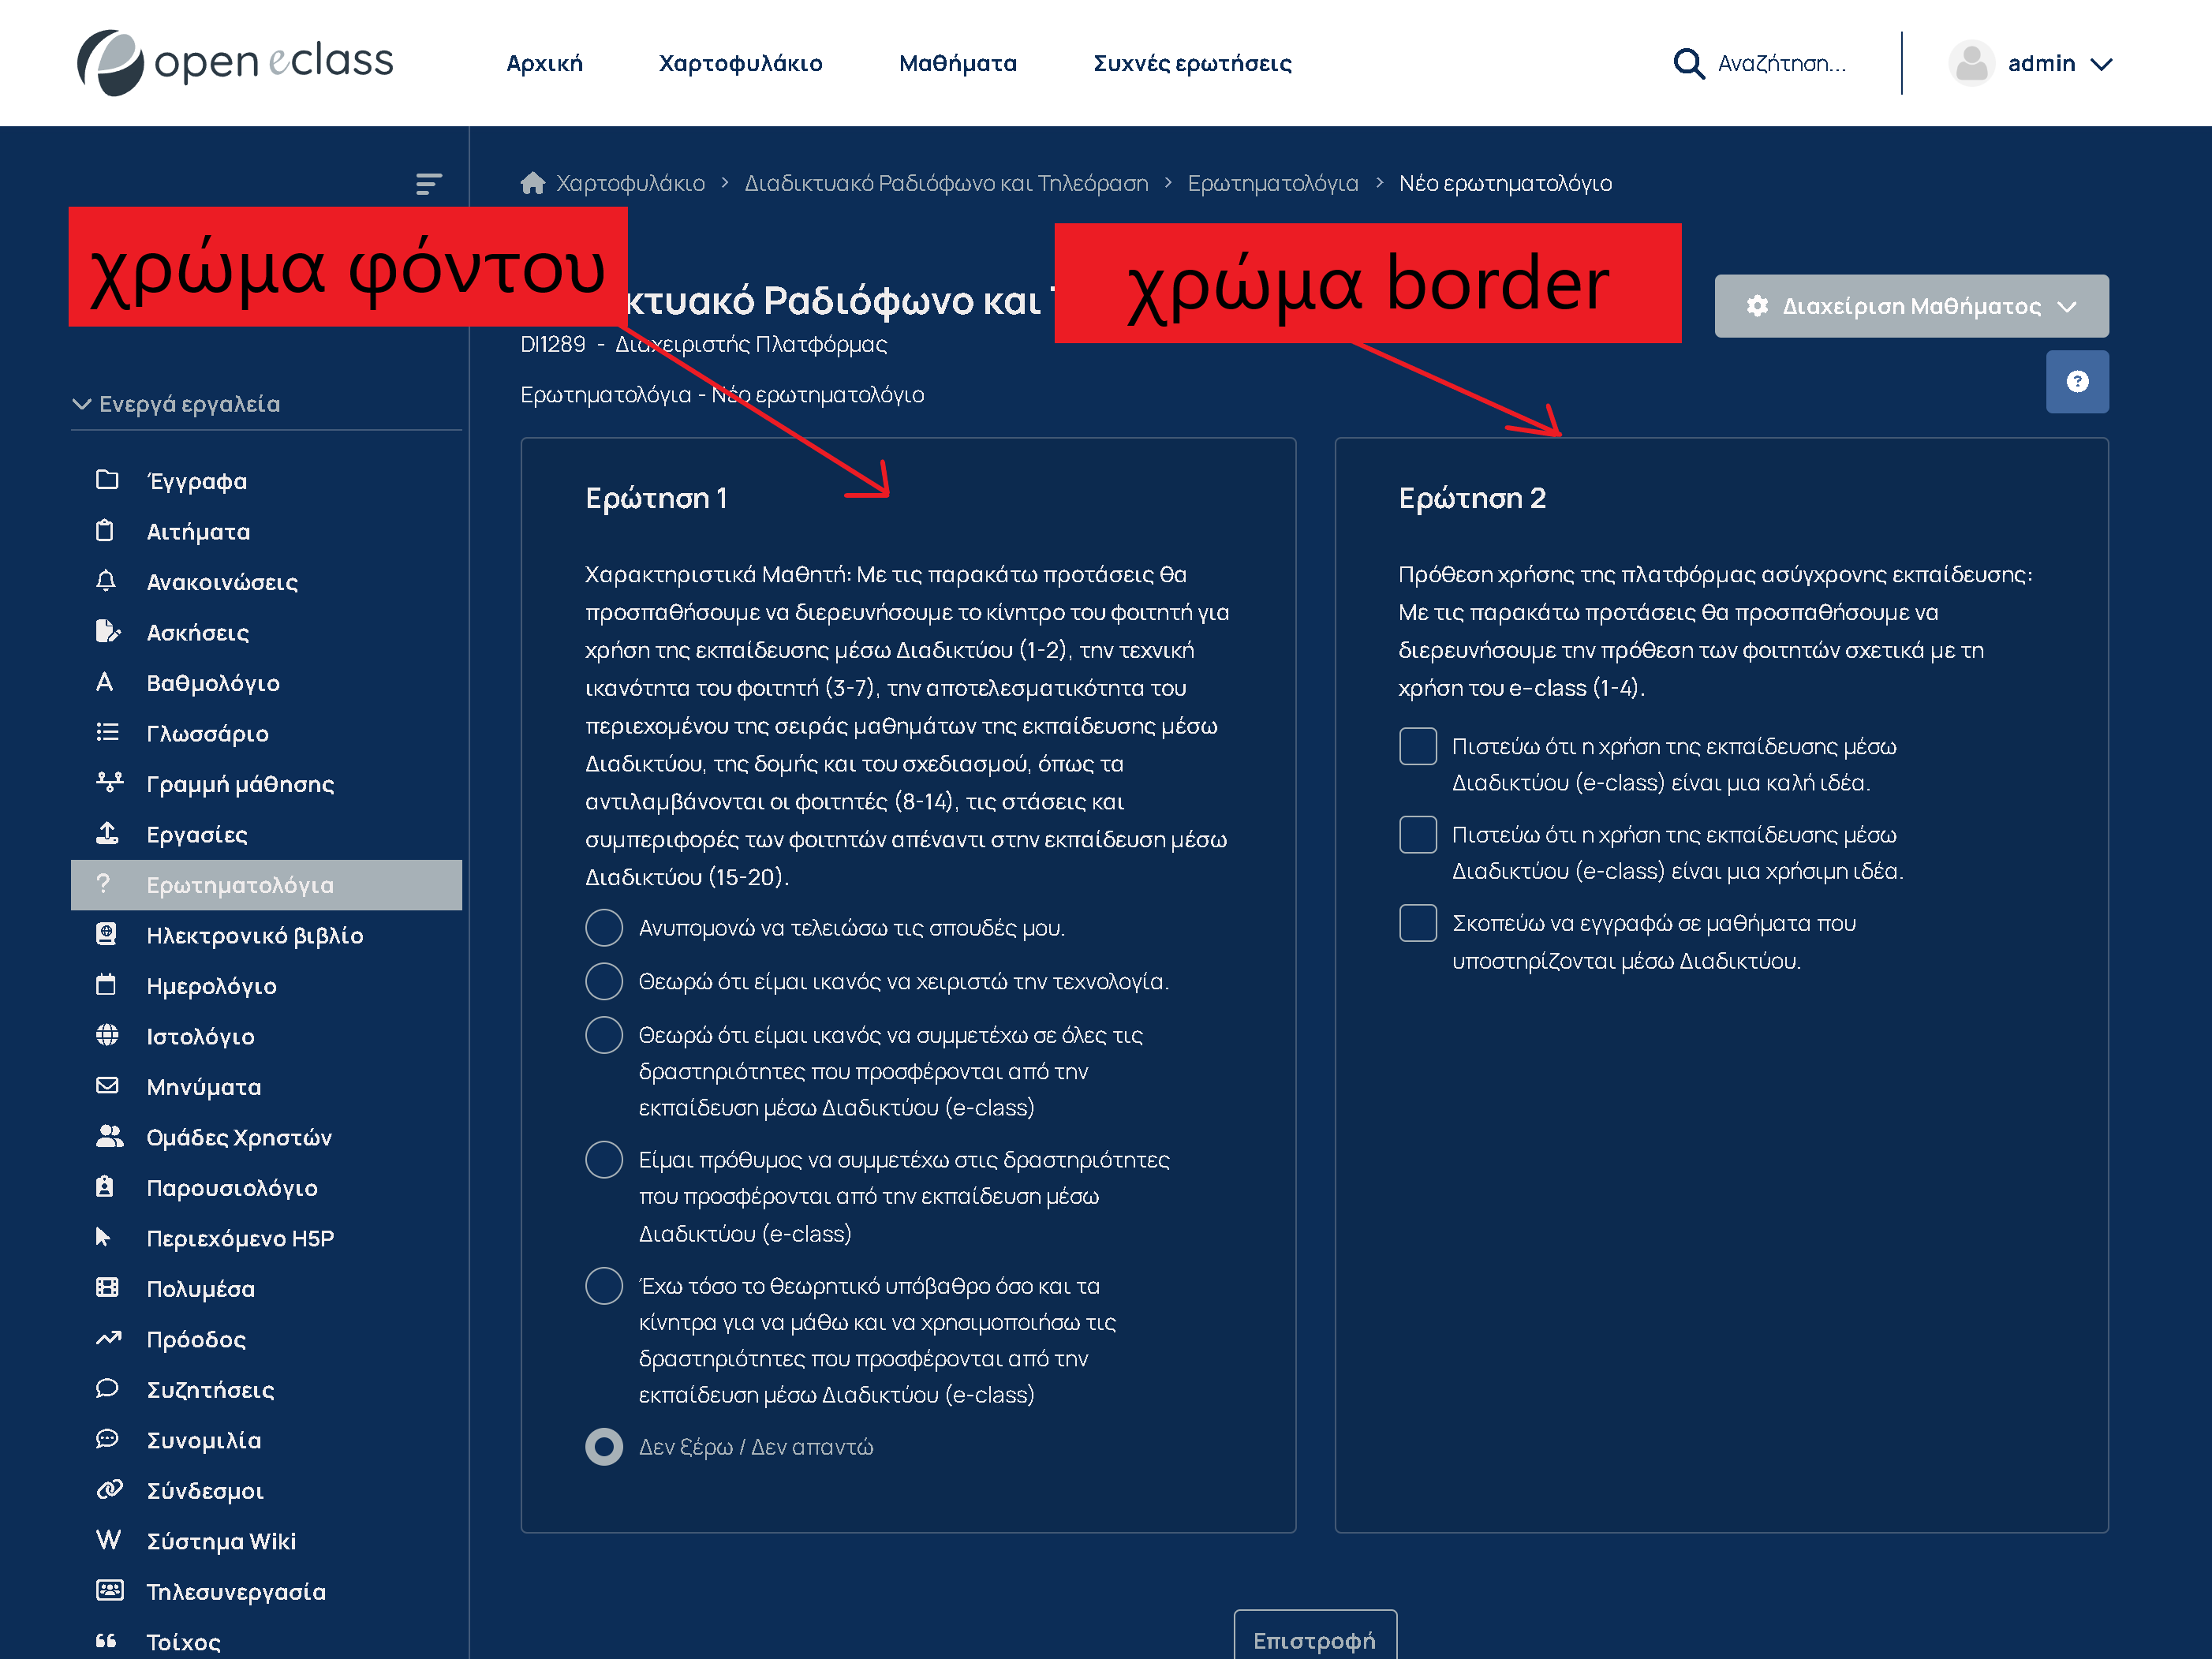Click the Συζητήσεις speech bubble icon
The width and height of the screenshot is (2212, 1659).
point(107,1388)
